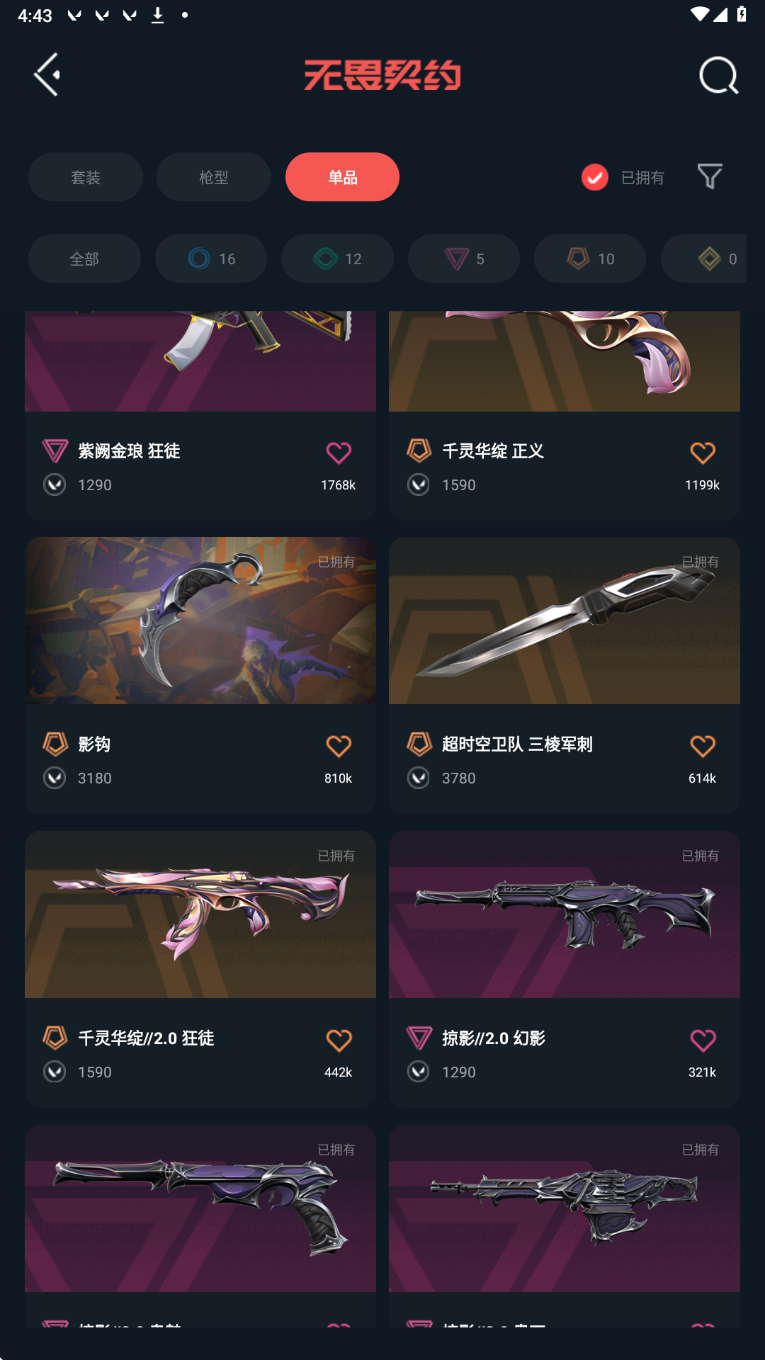The height and width of the screenshot is (1360, 765).
Task: Open the filter funnel icon
Action: pos(710,177)
